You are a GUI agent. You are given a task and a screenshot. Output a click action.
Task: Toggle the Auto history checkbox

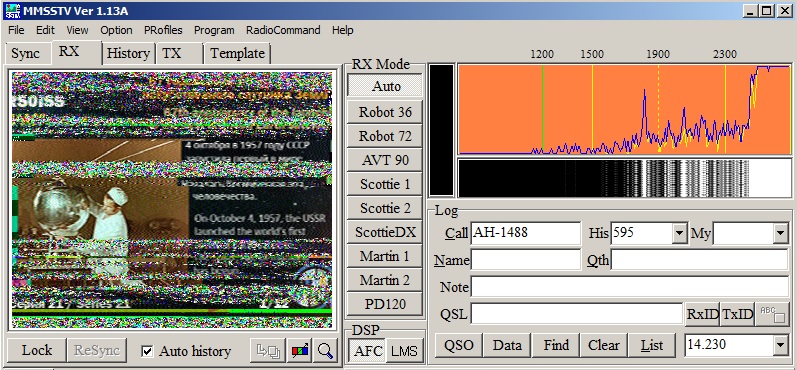[147, 351]
